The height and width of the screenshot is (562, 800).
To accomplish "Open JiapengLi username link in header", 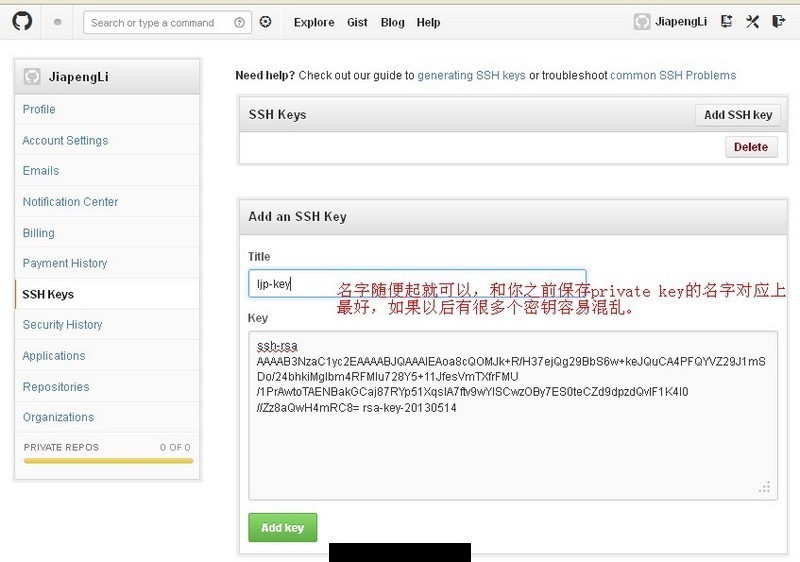I will (681, 21).
